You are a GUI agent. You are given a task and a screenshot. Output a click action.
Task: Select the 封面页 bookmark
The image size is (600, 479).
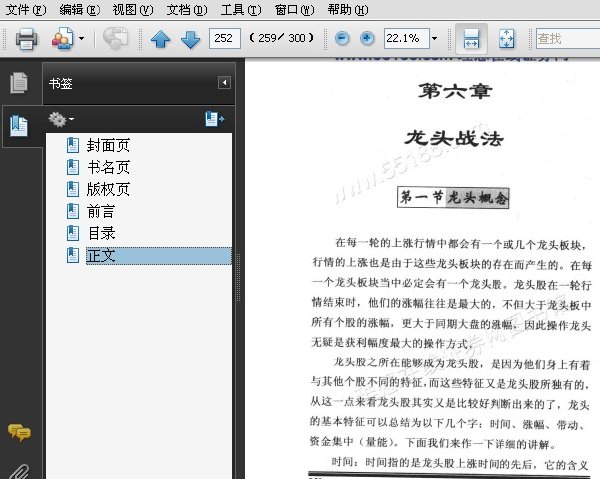point(108,145)
